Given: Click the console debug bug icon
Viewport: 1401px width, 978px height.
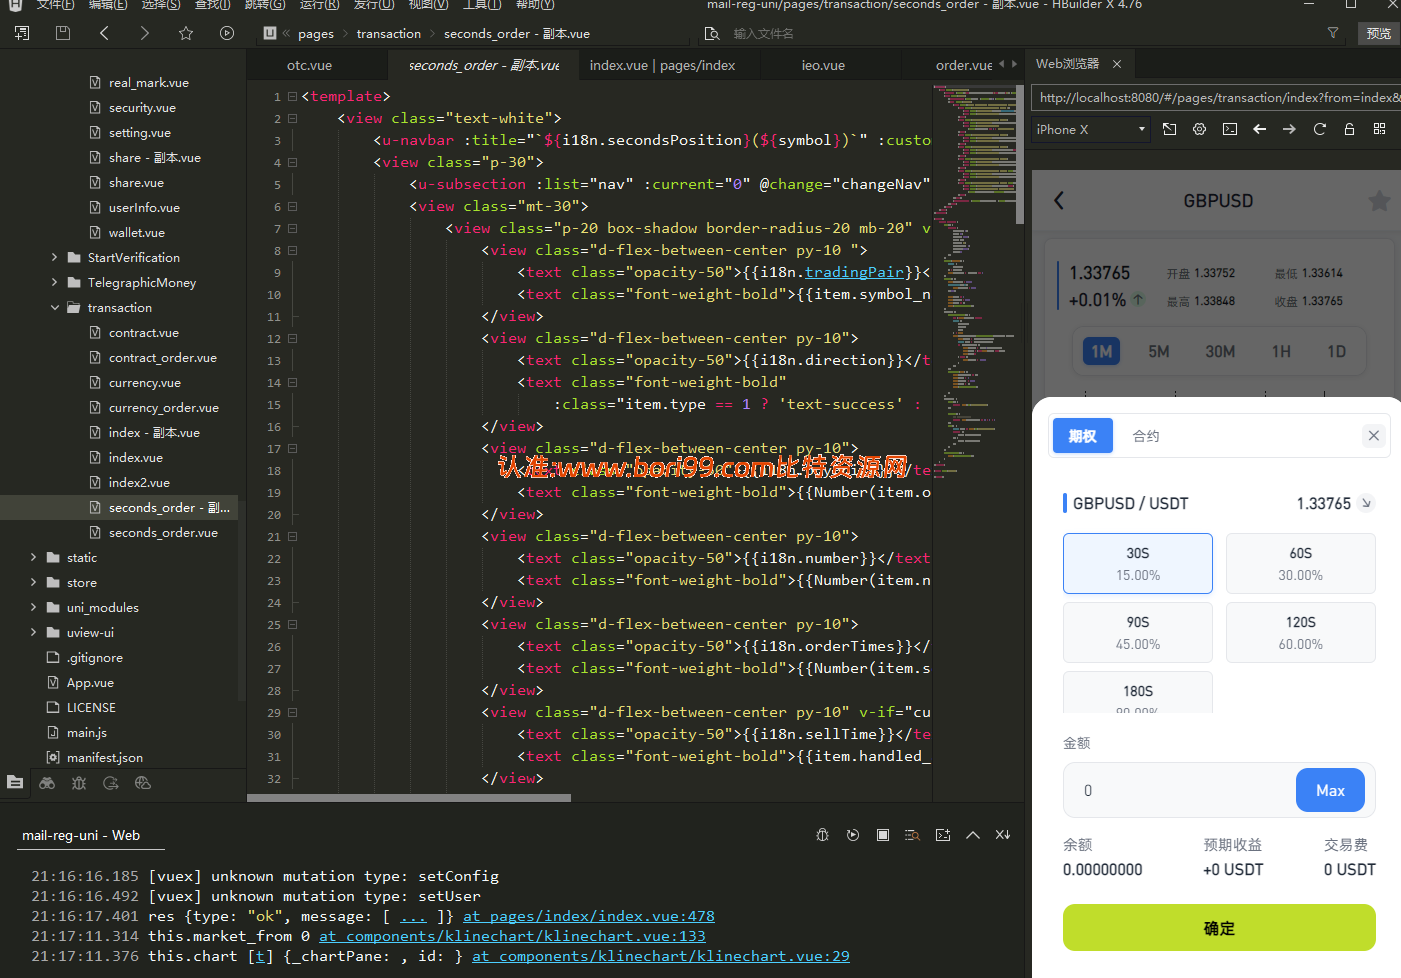Looking at the screenshot, I should (823, 835).
